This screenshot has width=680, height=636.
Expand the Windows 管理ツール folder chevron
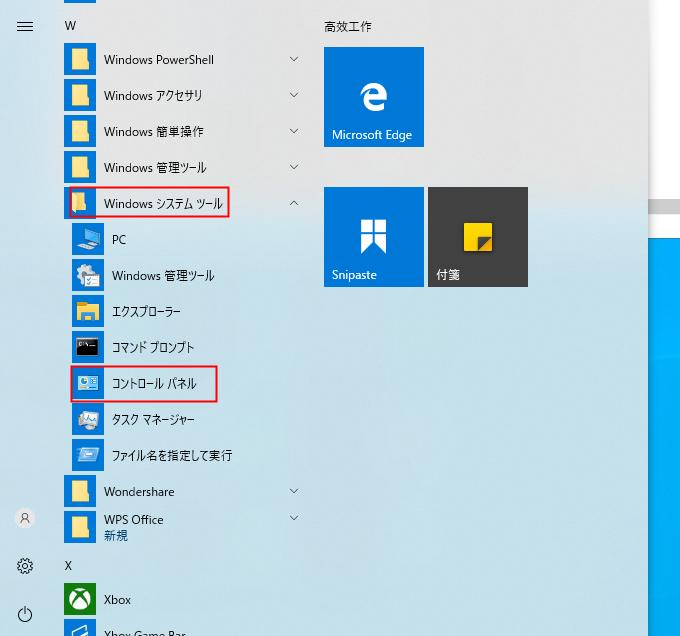pos(294,167)
